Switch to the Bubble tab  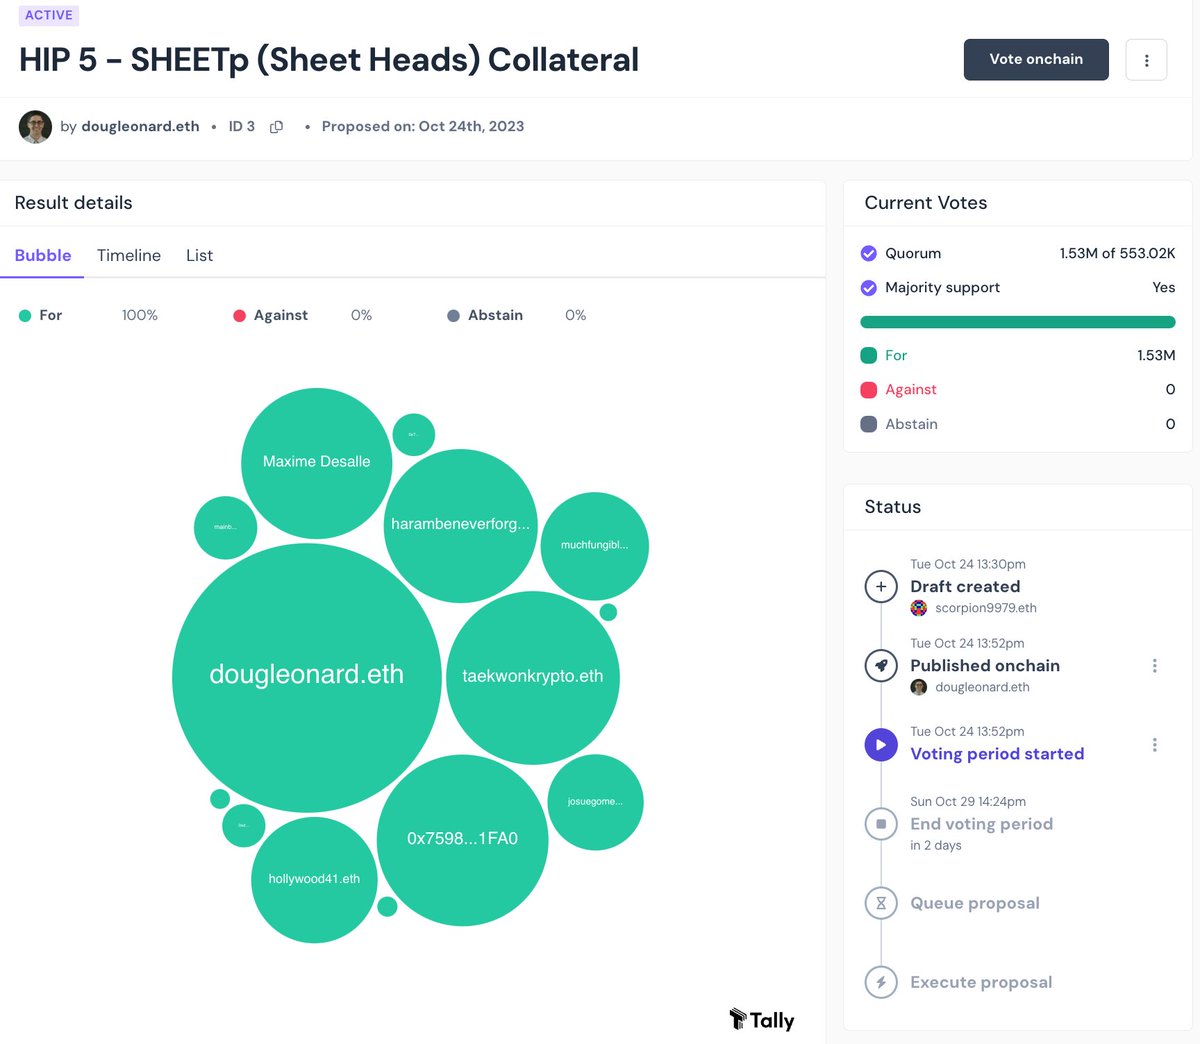pyautogui.click(x=43, y=255)
